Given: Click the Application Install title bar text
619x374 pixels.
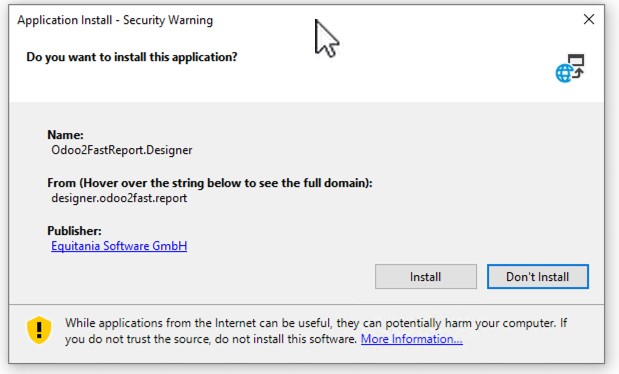Looking at the screenshot, I should [115, 20].
